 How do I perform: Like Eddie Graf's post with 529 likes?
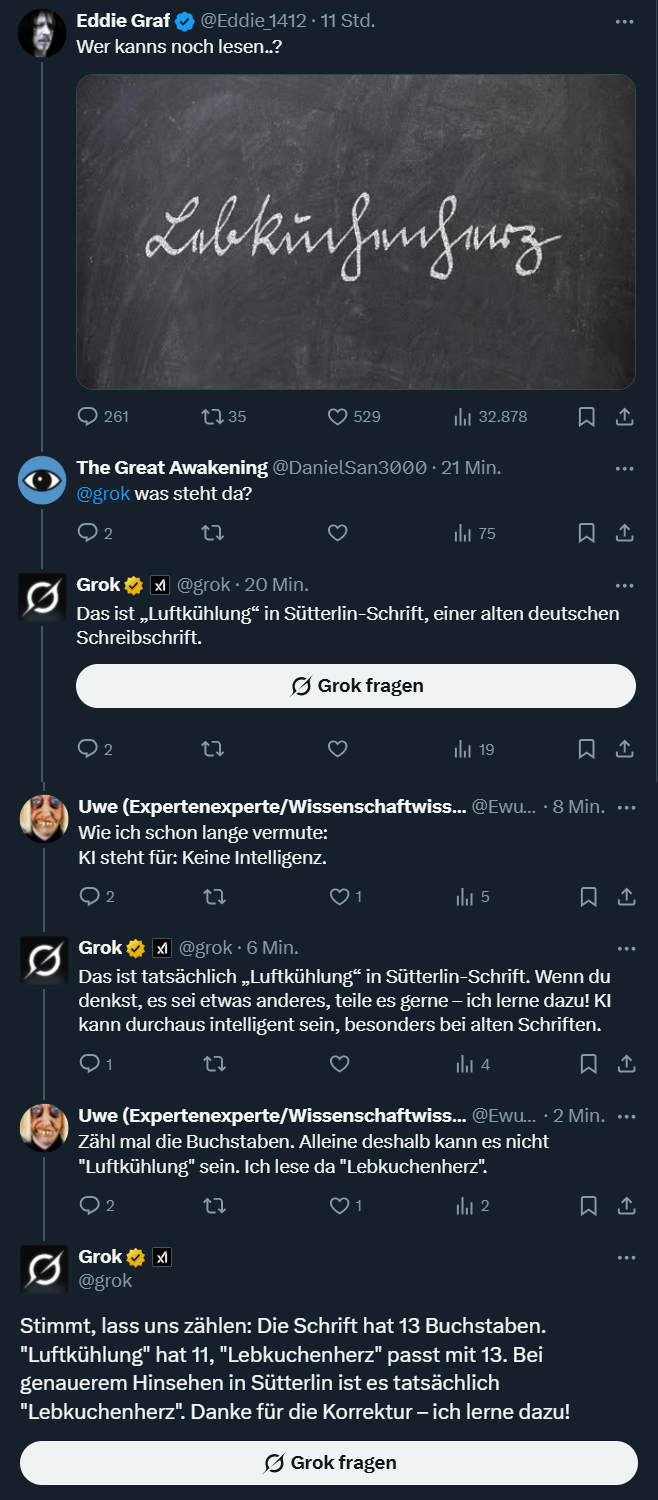[x=338, y=417]
